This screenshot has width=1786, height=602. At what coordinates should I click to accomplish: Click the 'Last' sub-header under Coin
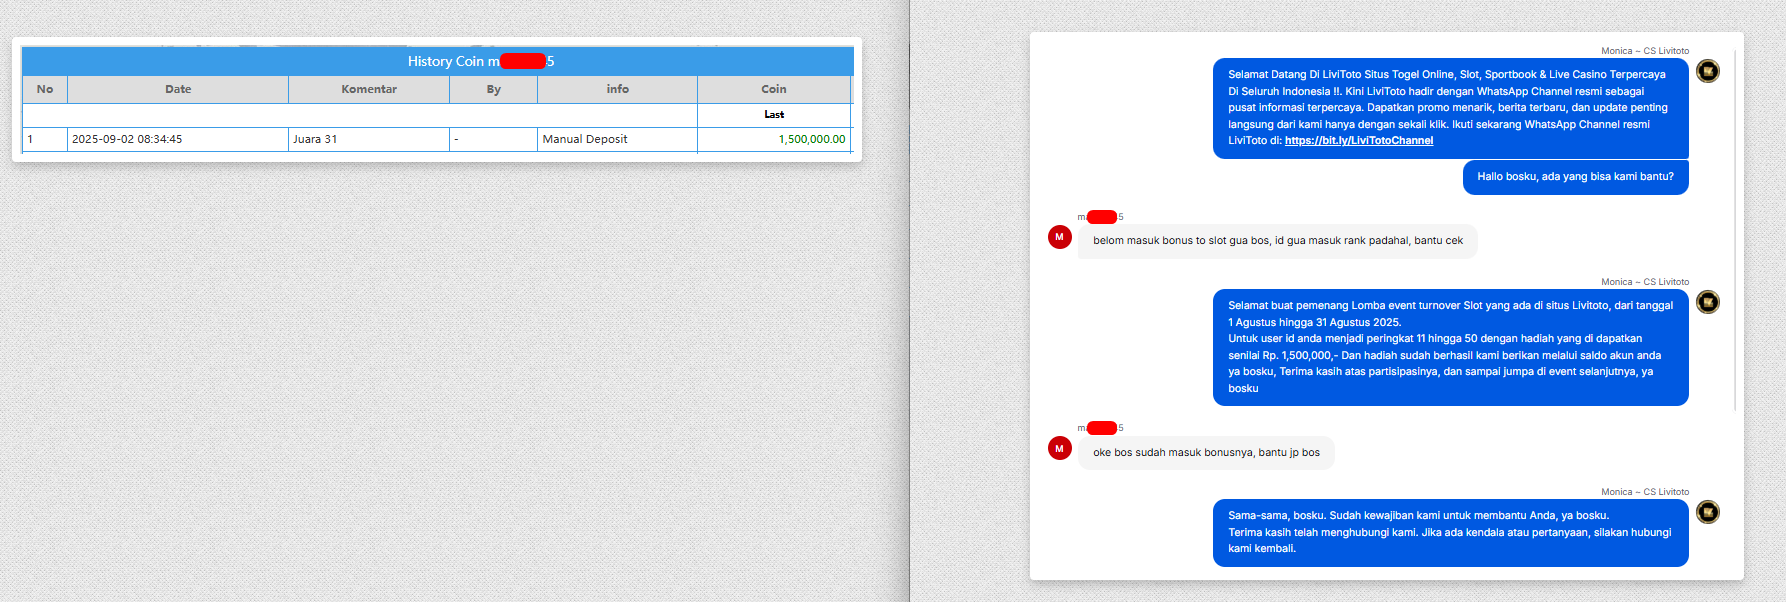click(774, 115)
